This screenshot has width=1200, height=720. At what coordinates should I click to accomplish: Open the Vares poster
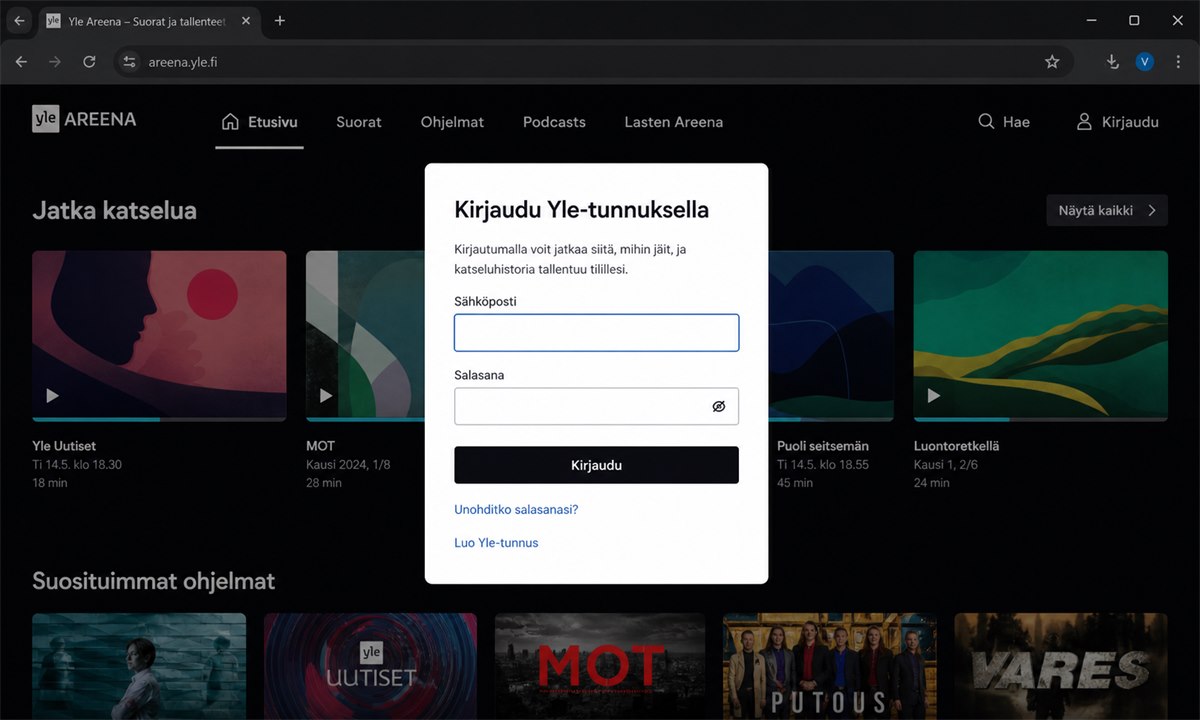coord(1061,666)
